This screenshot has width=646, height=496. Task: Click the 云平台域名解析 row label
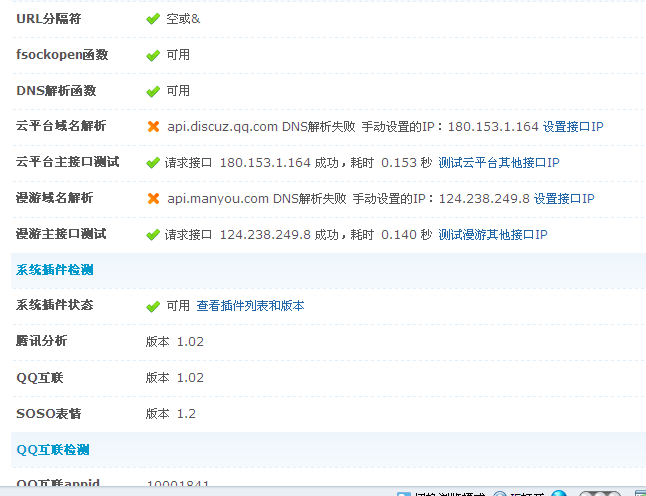coord(61,126)
